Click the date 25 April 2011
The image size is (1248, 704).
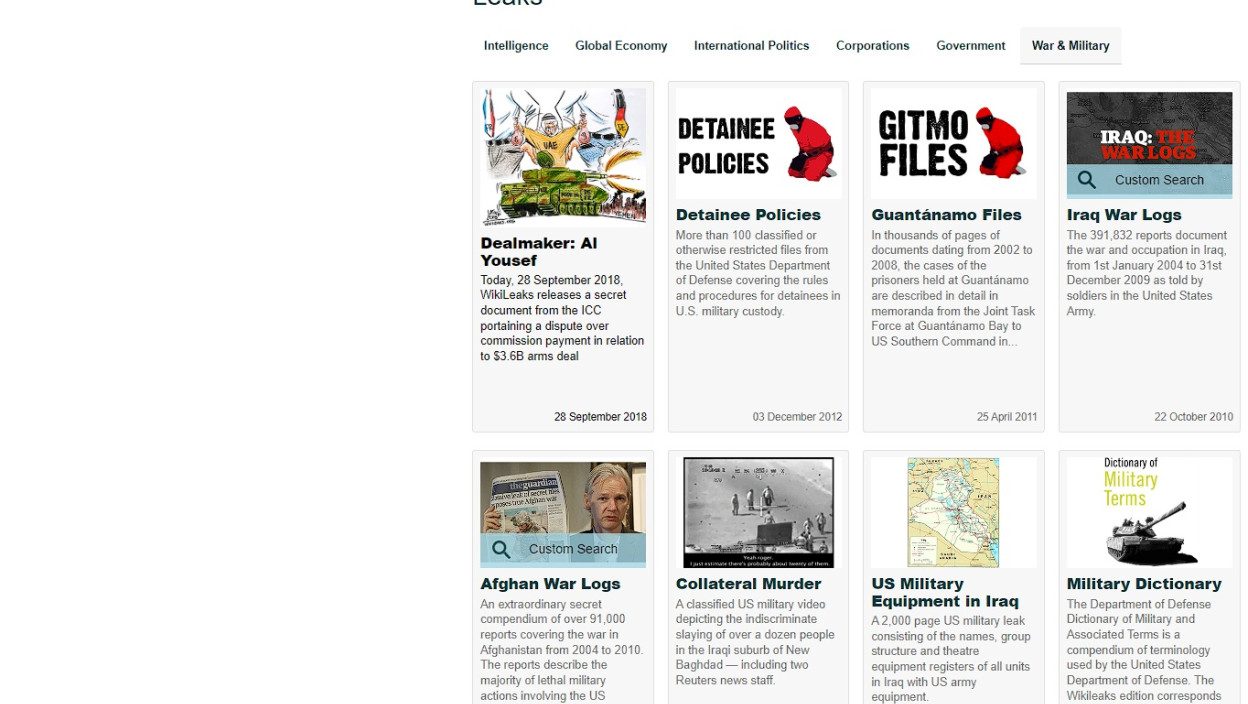[x=1007, y=417]
